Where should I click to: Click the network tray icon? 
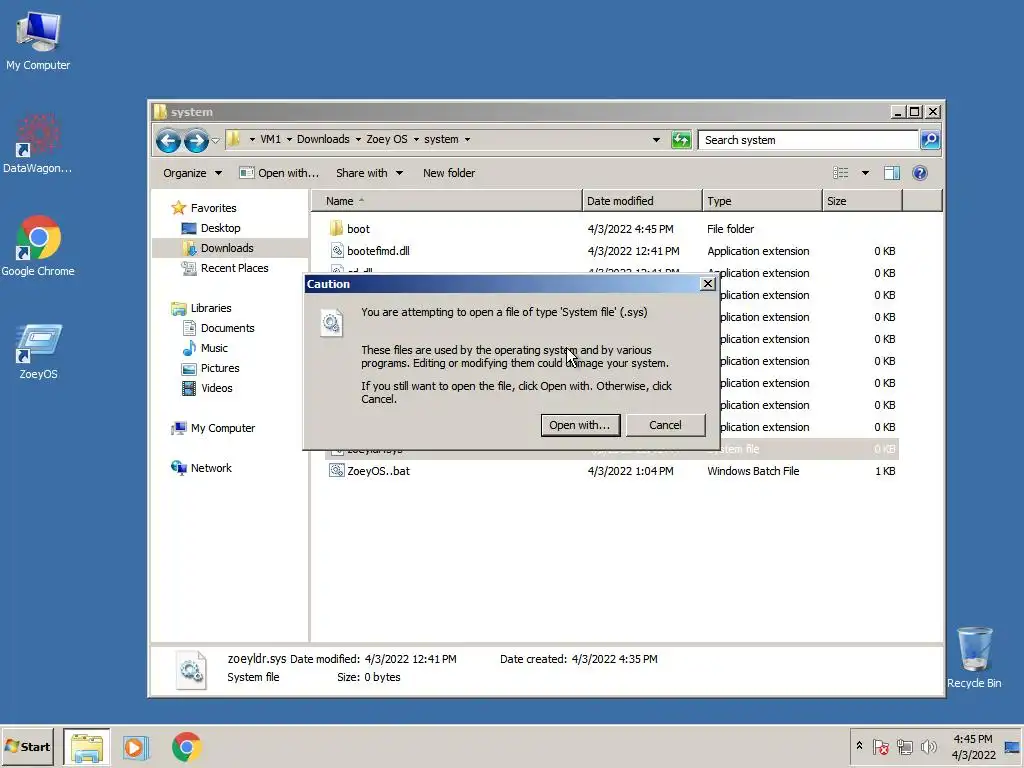[x=904, y=746]
